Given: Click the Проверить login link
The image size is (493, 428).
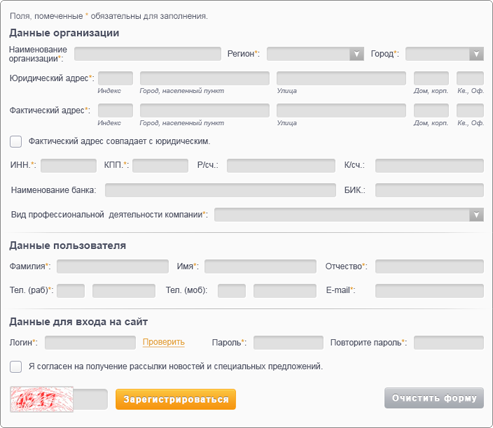Looking at the screenshot, I should point(164,342).
